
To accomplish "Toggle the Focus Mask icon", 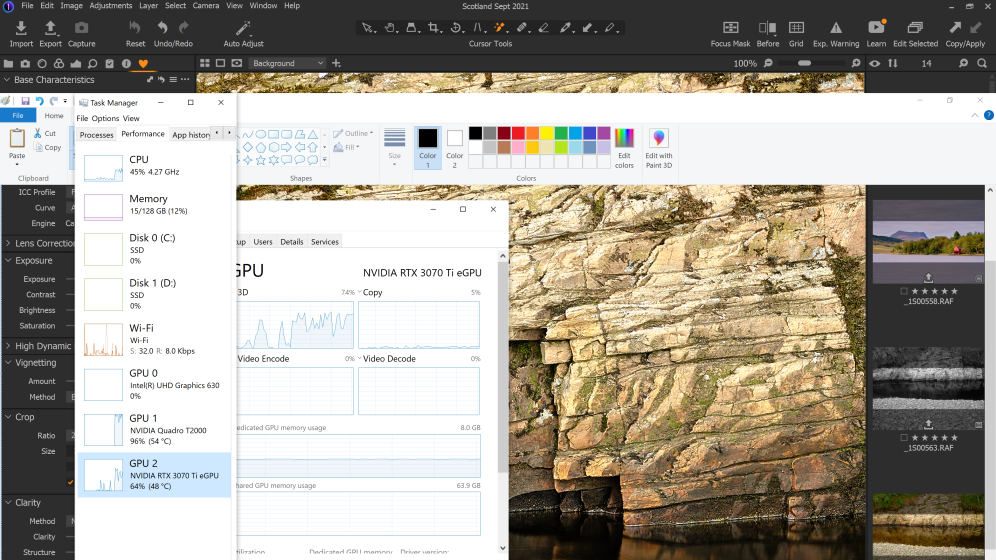I will point(730,28).
